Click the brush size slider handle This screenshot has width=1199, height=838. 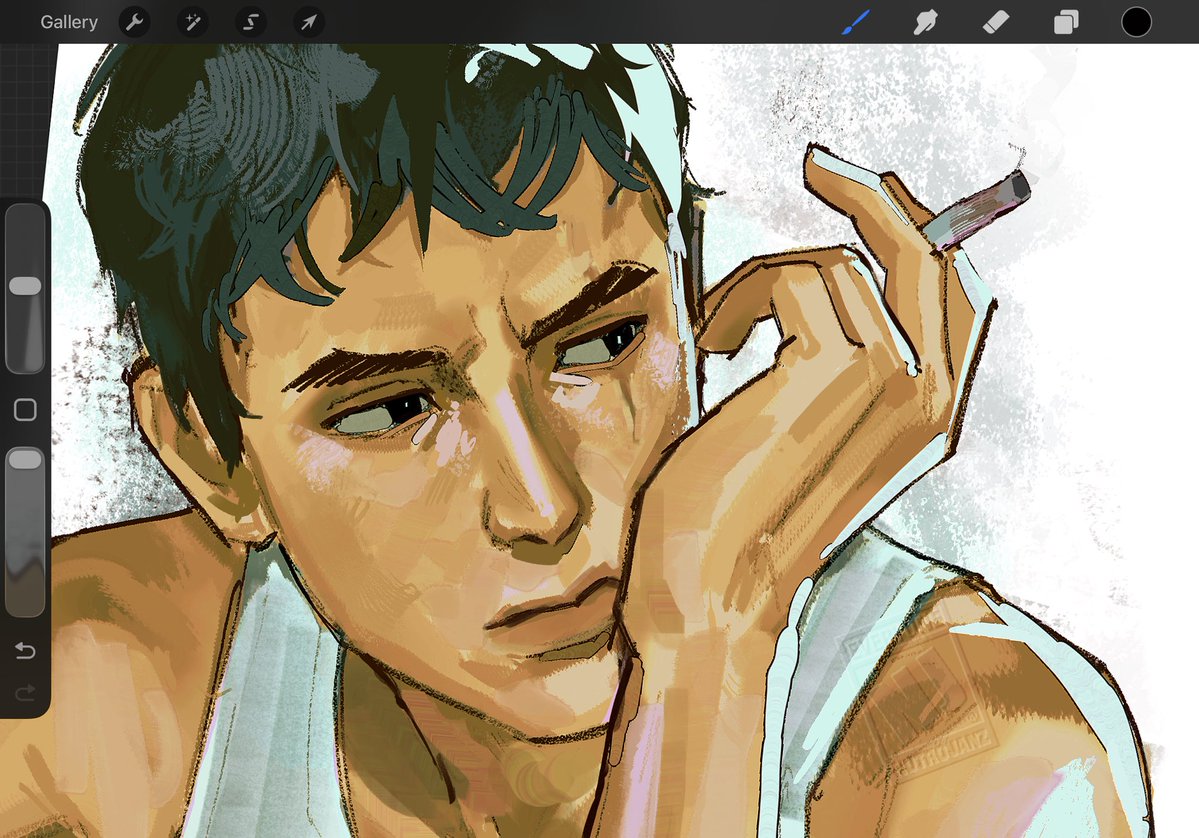(x=25, y=286)
